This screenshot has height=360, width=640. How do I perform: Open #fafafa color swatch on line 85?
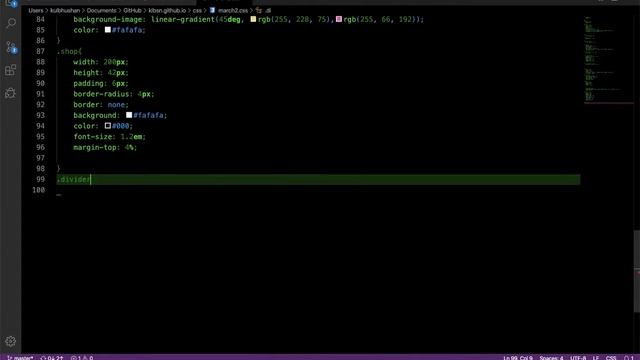(x=108, y=30)
